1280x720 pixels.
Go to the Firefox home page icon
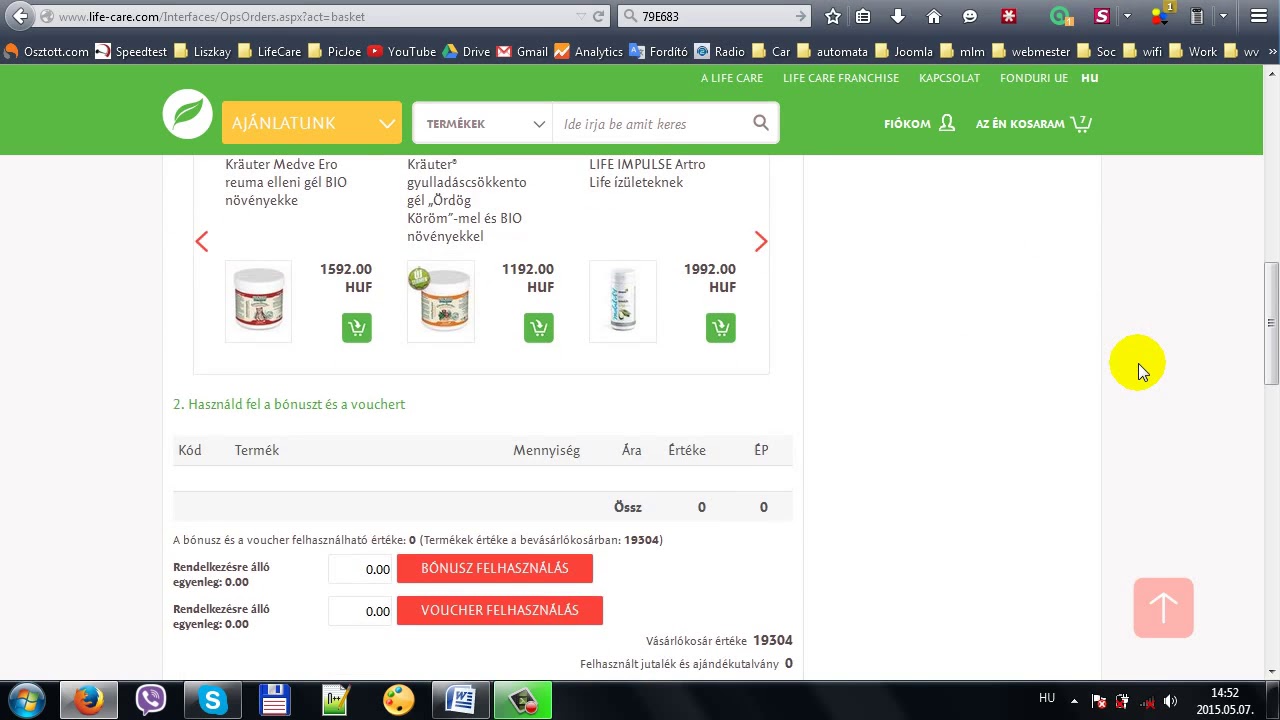934,16
